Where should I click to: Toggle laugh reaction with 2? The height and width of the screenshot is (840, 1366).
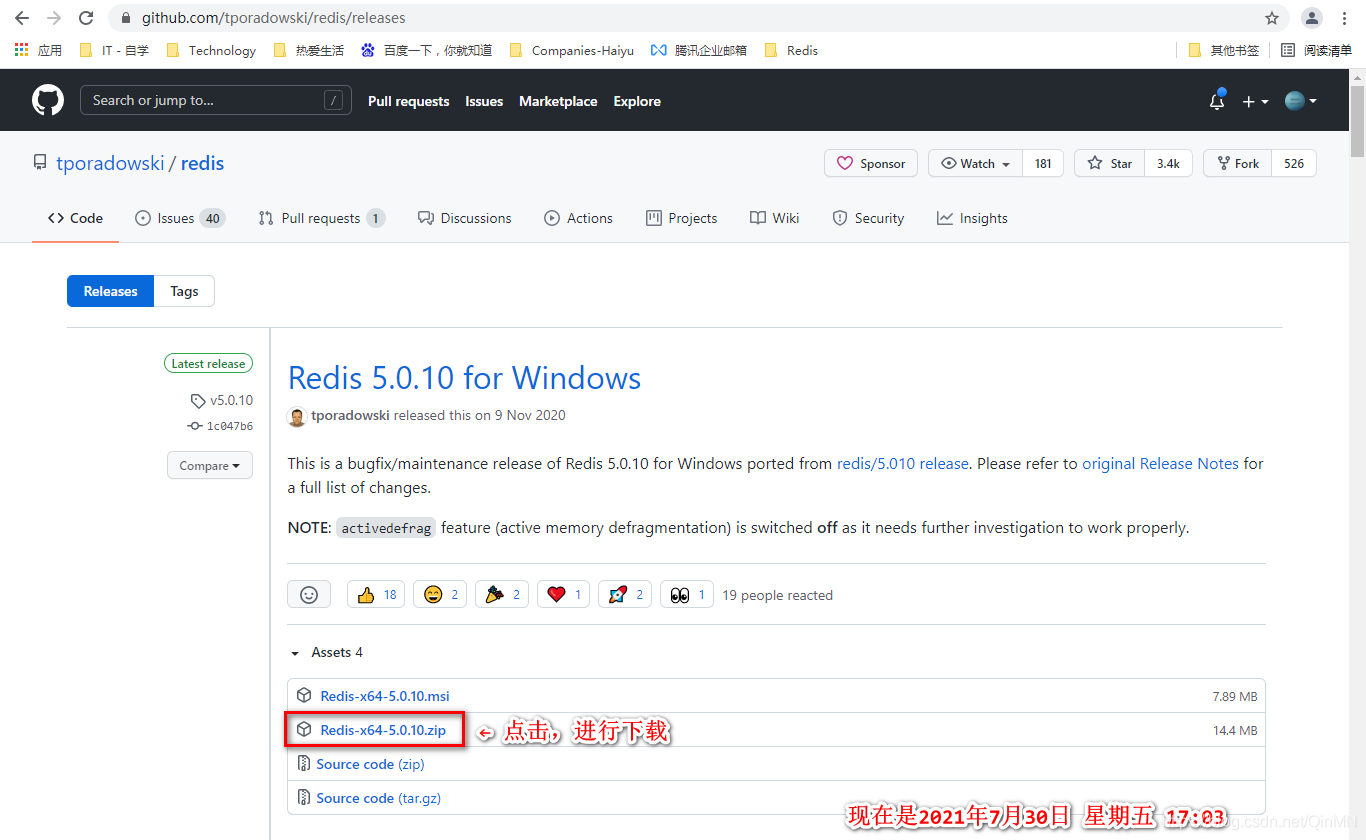[441, 594]
